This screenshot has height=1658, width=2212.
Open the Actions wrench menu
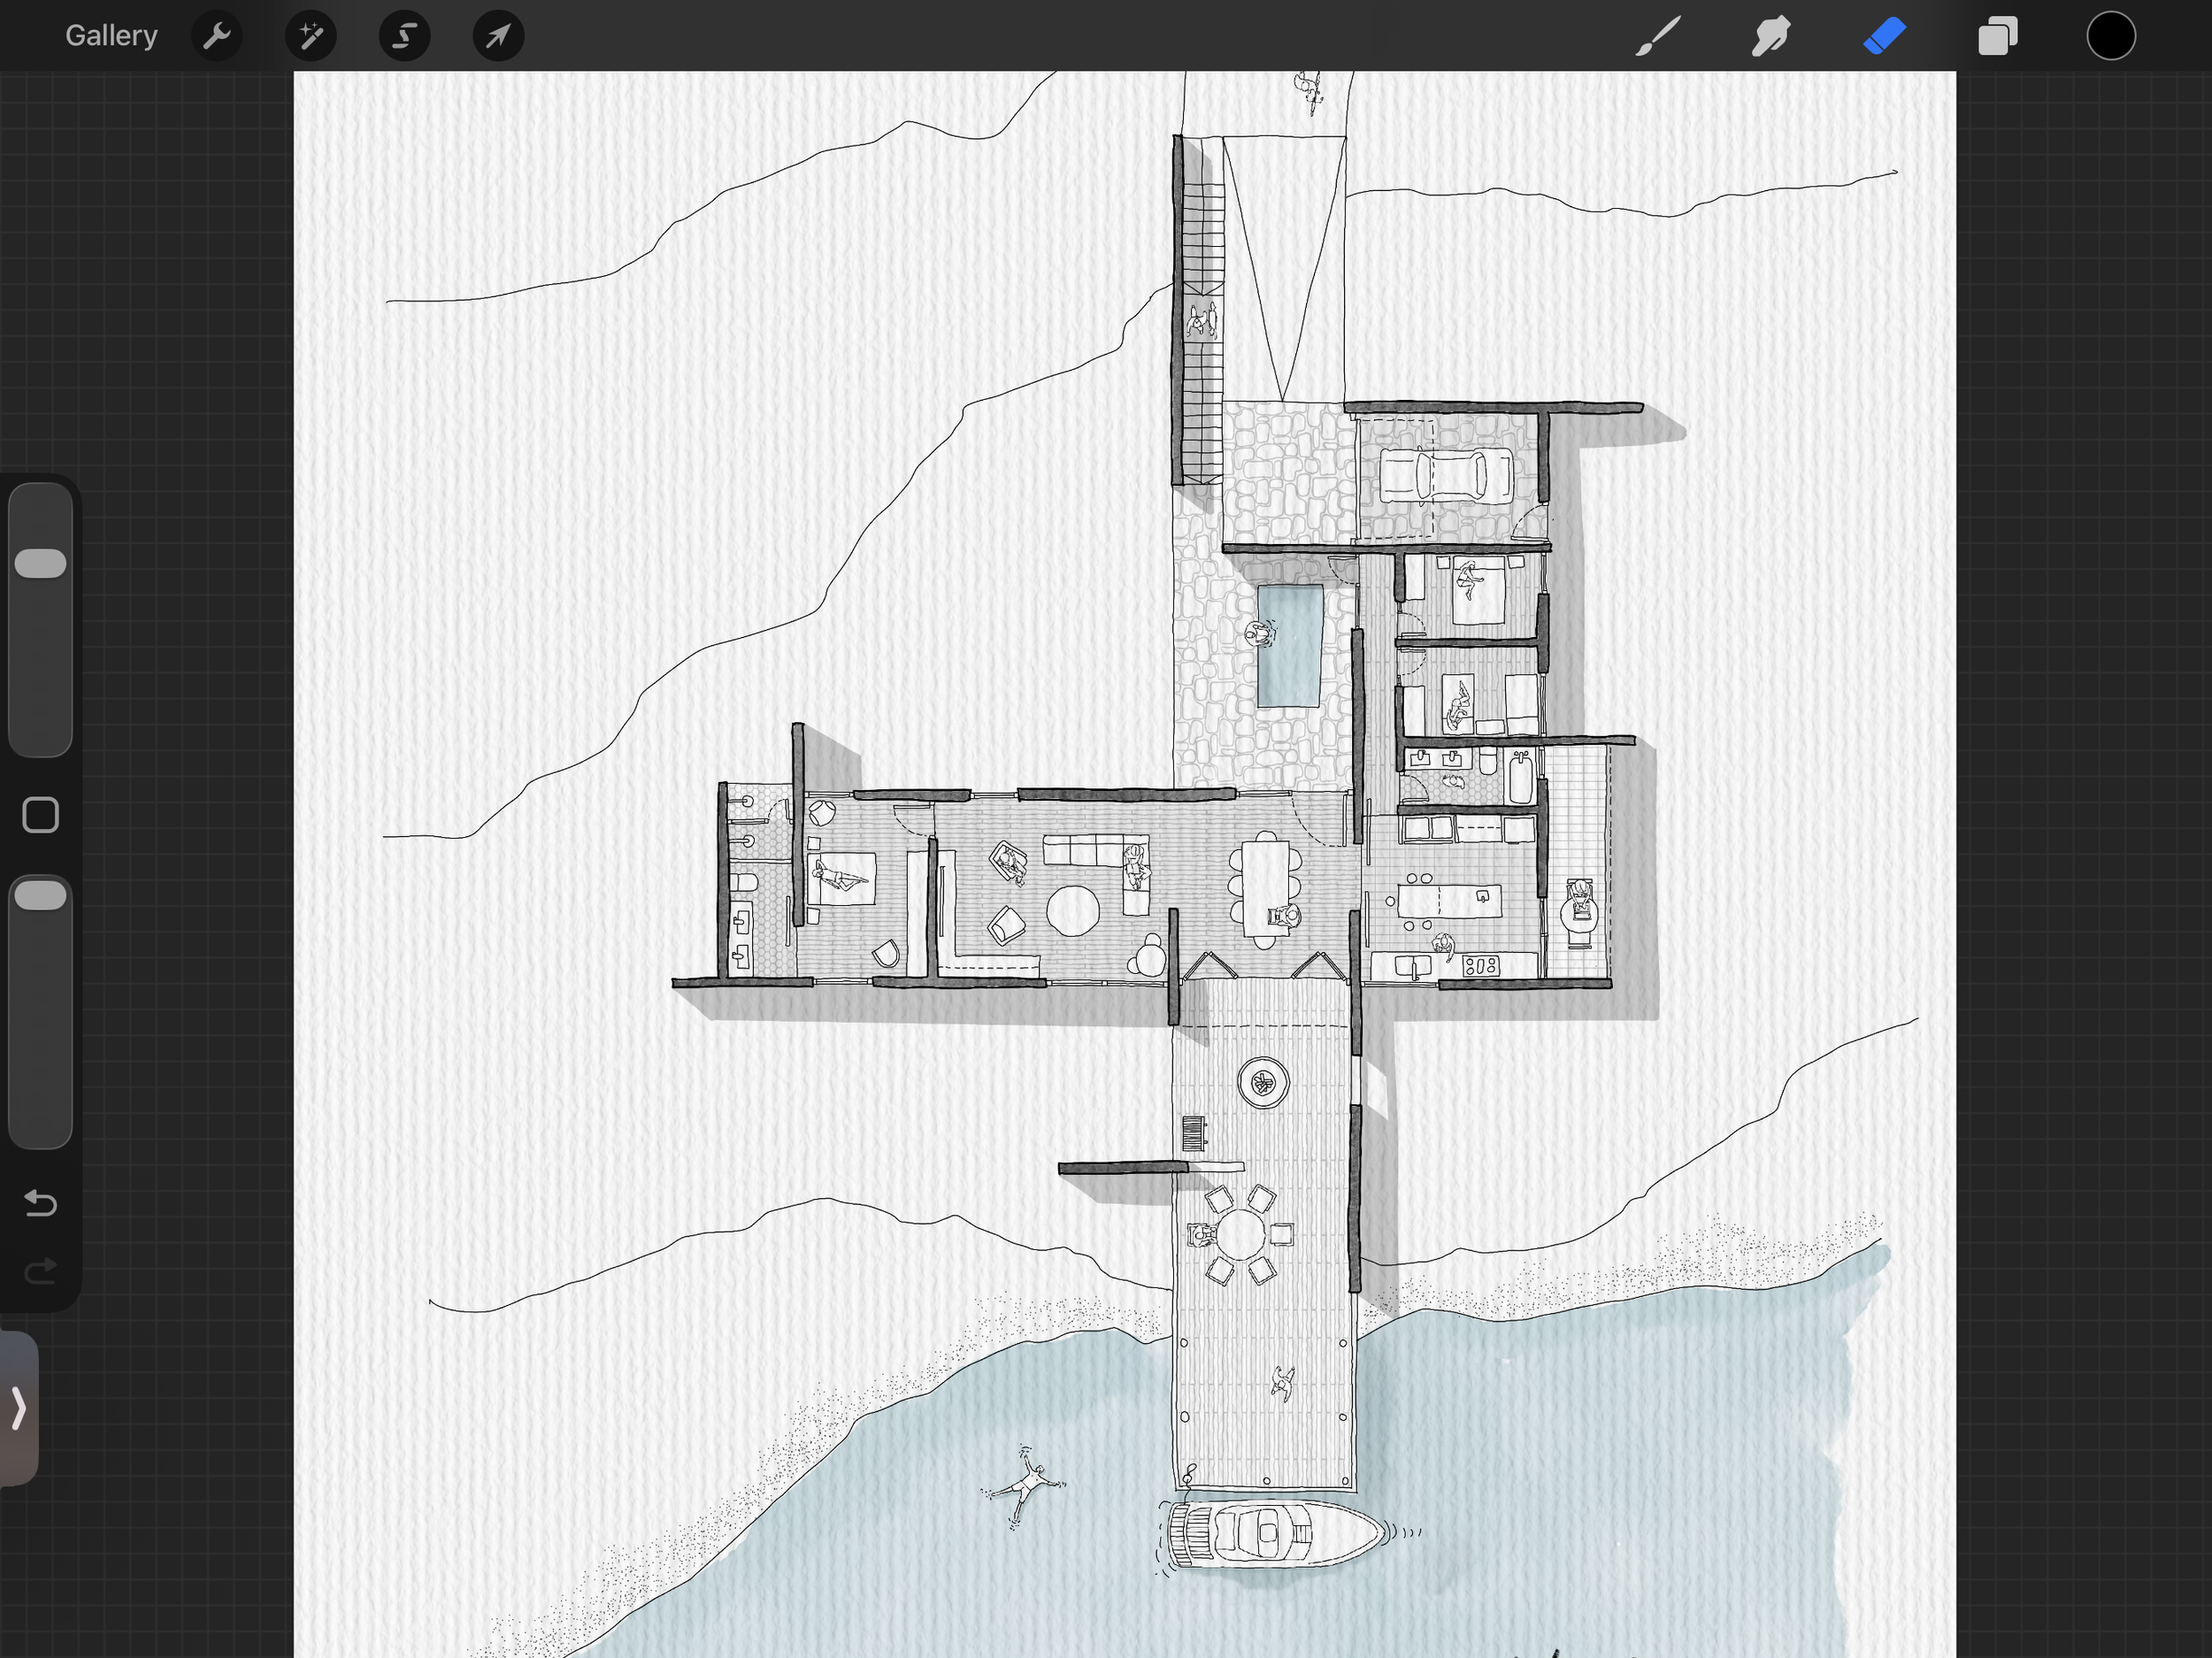[217, 36]
